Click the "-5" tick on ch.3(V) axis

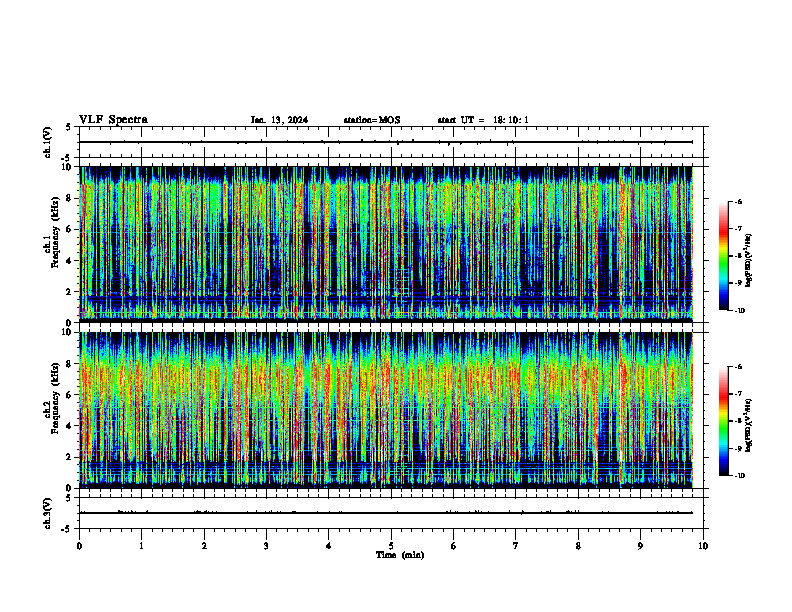tap(67, 529)
